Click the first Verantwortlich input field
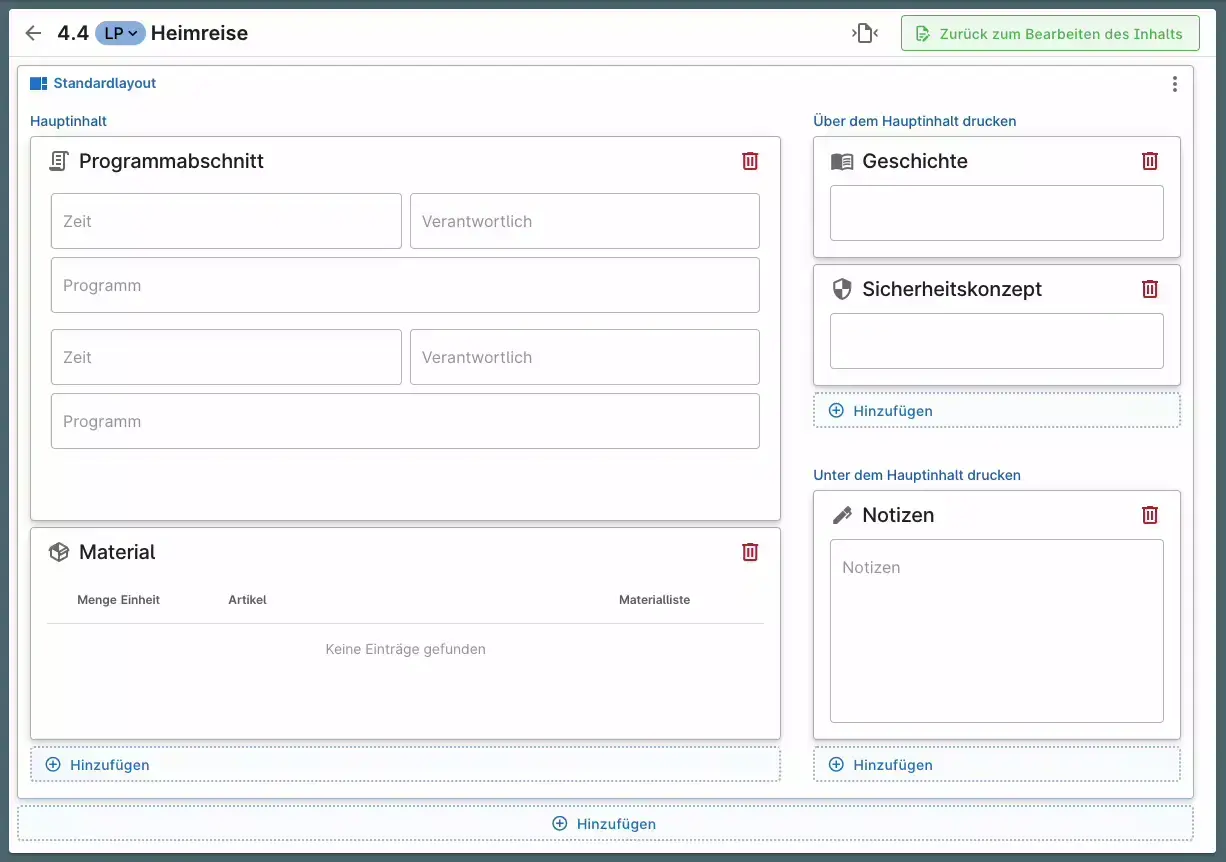The width and height of the screenshot is (1226, 862). pos(584,221)
